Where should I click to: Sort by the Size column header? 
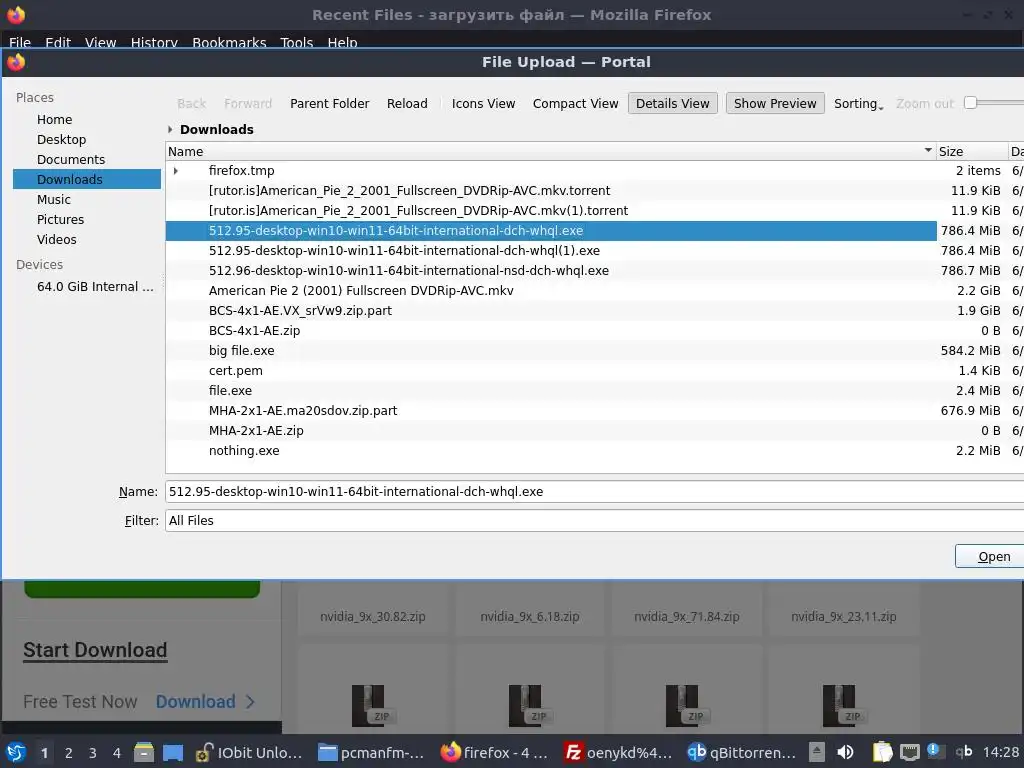coord(972,151)
